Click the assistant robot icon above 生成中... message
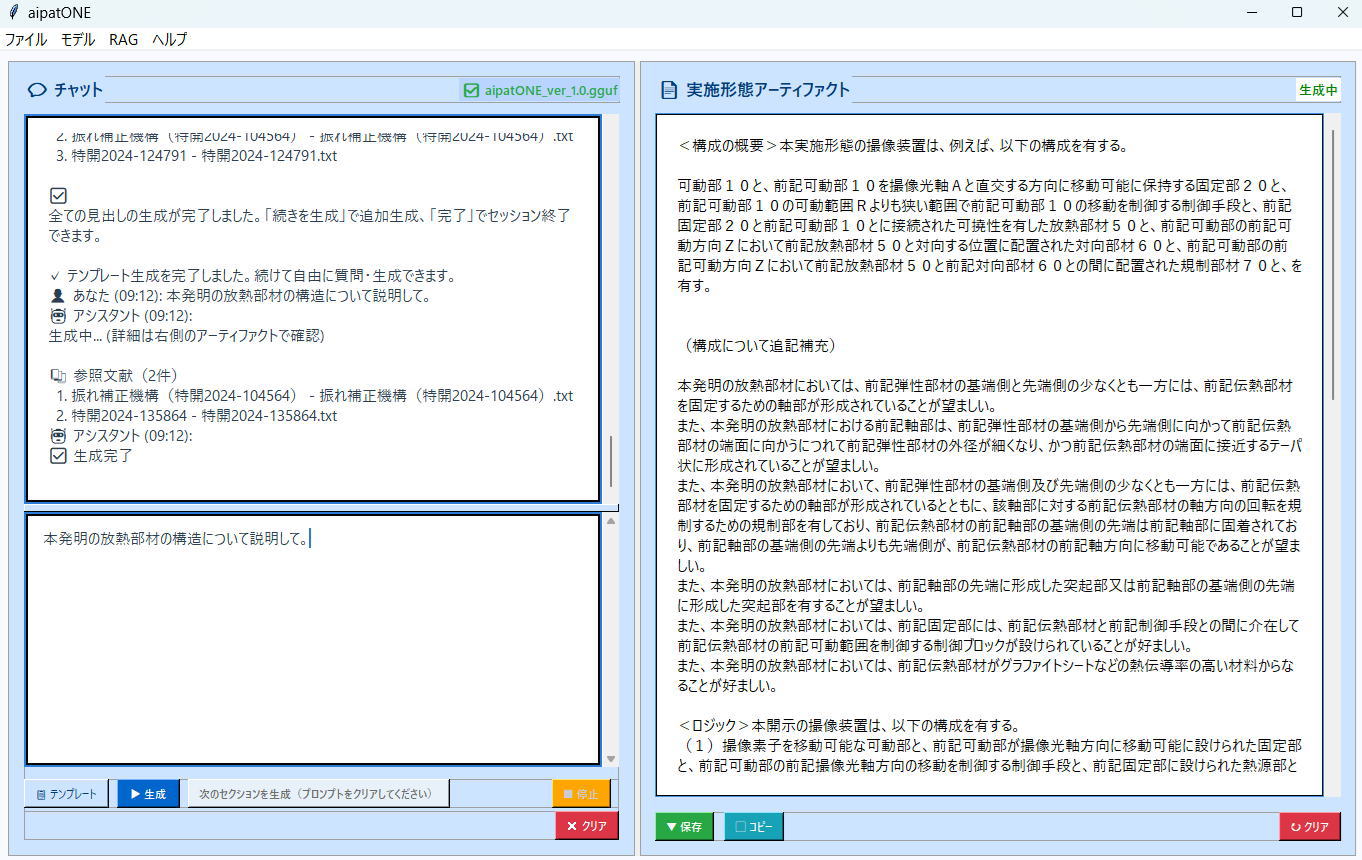 pyautogui.click(x=57, y=316)
